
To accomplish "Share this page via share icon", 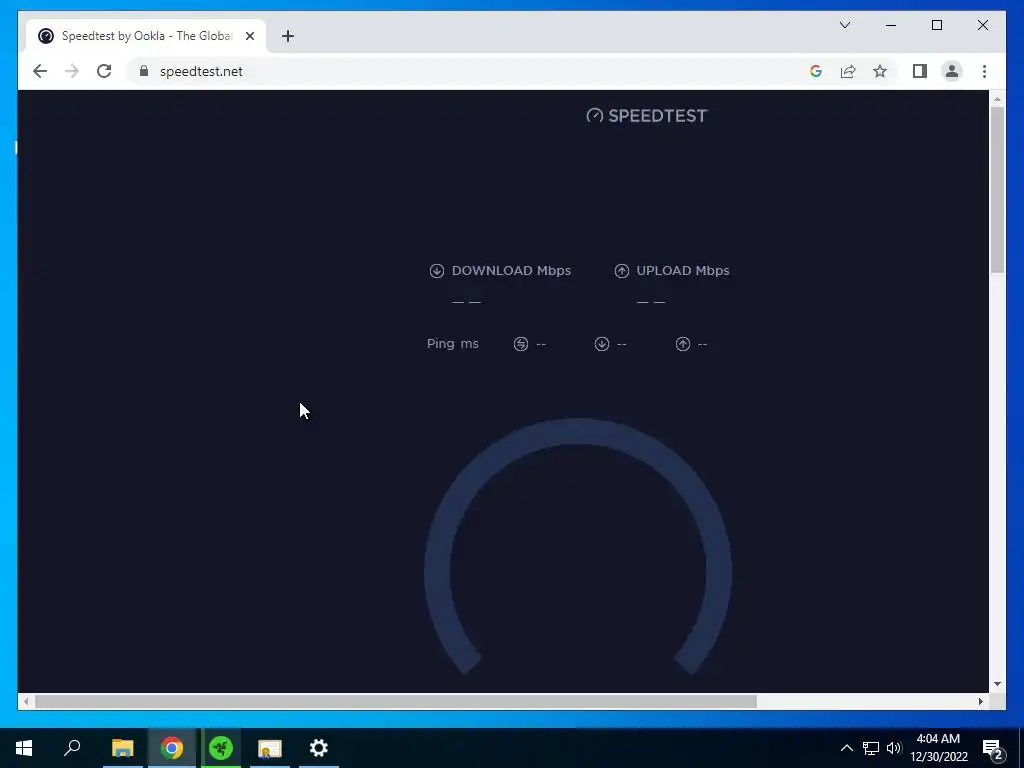I will pyautogui.click(x=848, y=71).
